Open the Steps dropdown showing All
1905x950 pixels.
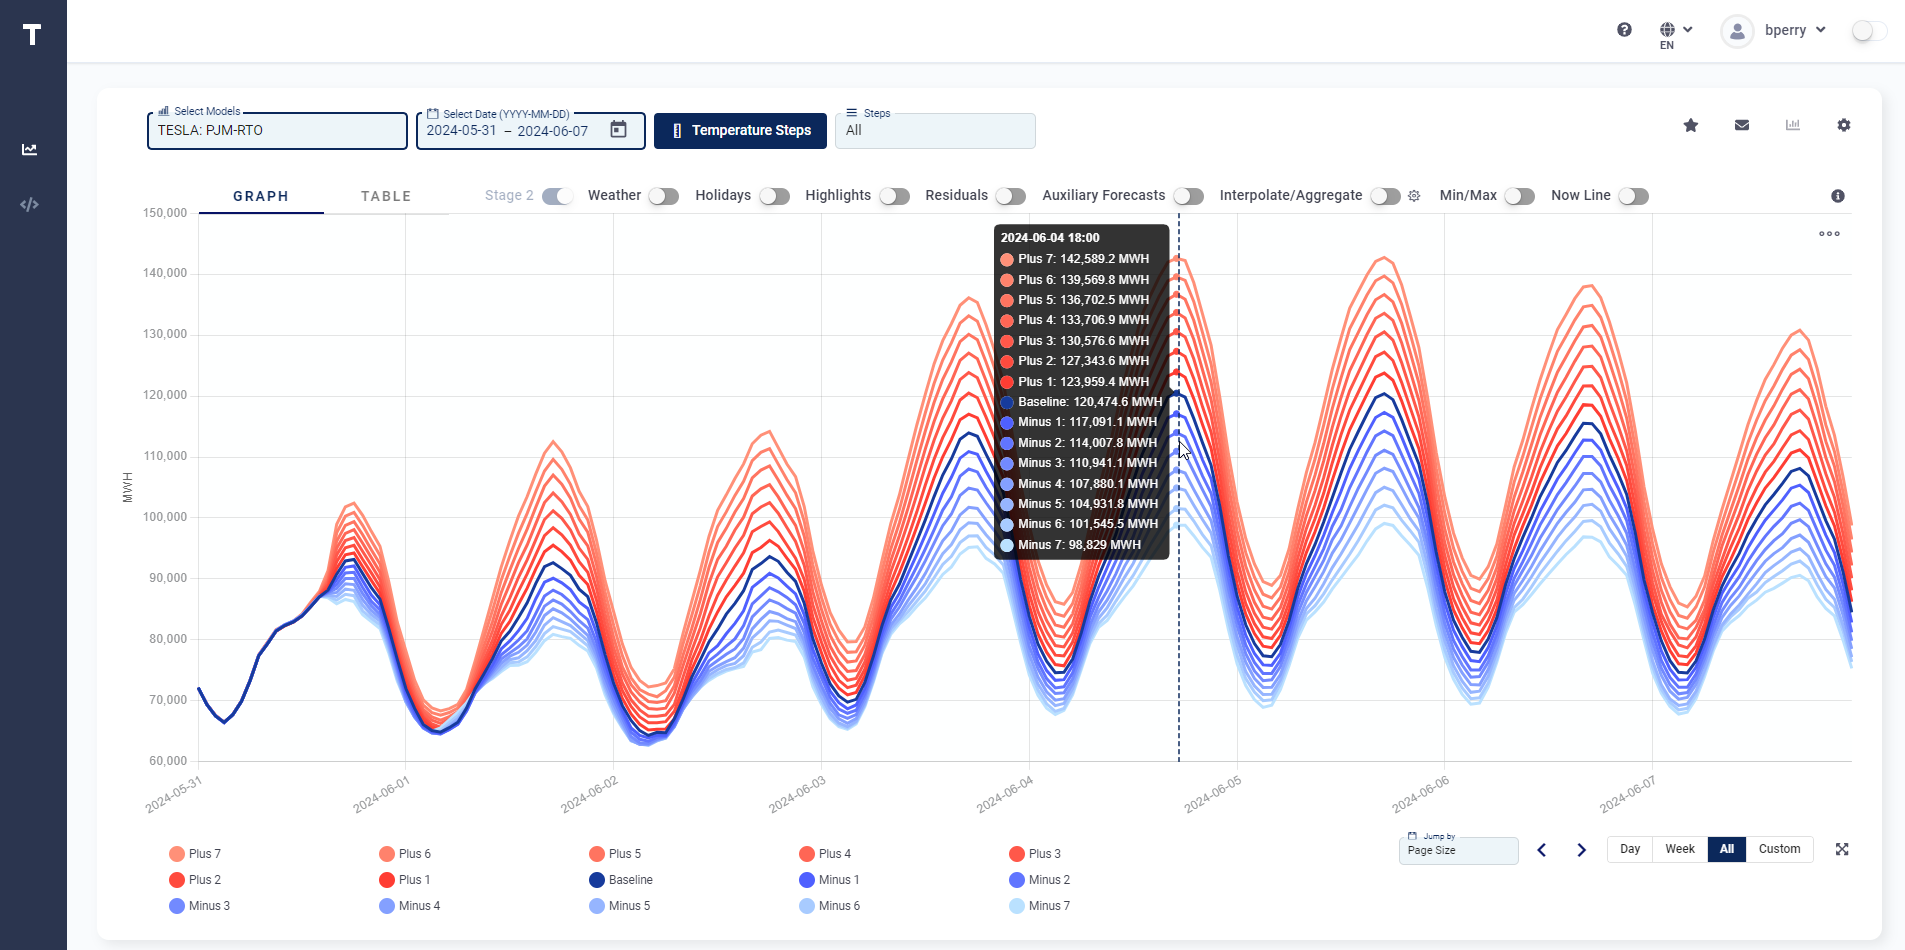935,131
